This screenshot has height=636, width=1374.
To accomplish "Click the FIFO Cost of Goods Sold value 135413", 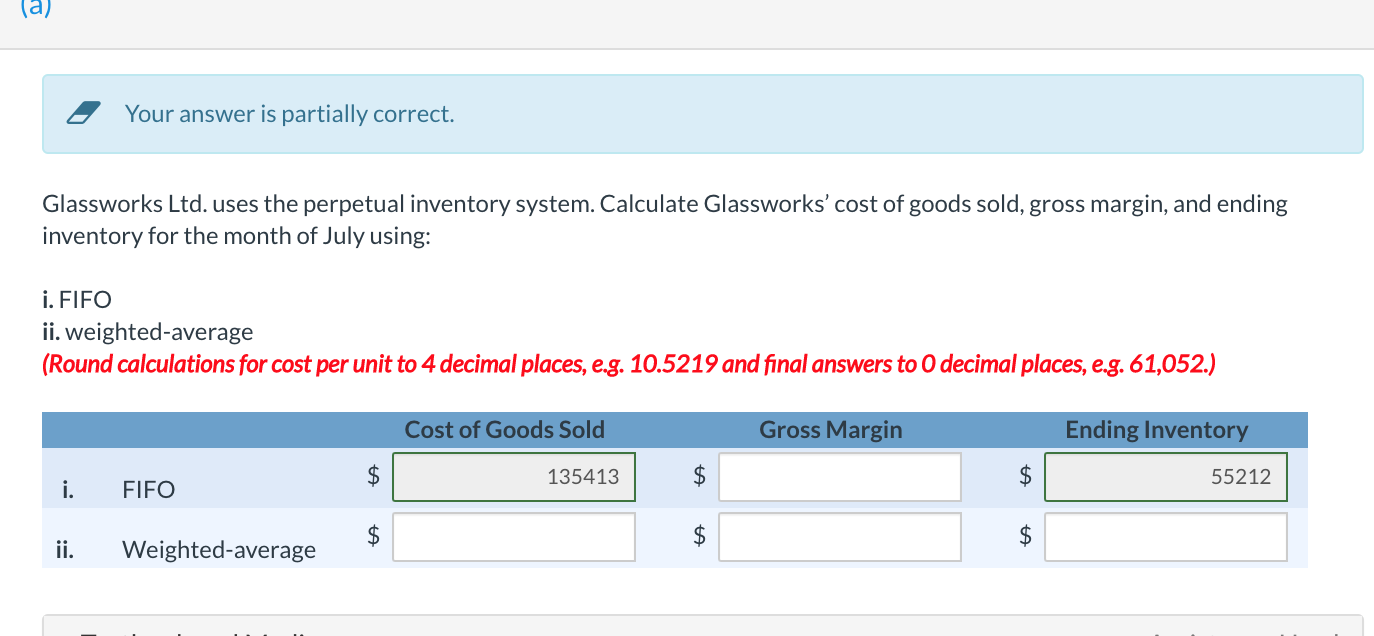I will click(514, 477).
